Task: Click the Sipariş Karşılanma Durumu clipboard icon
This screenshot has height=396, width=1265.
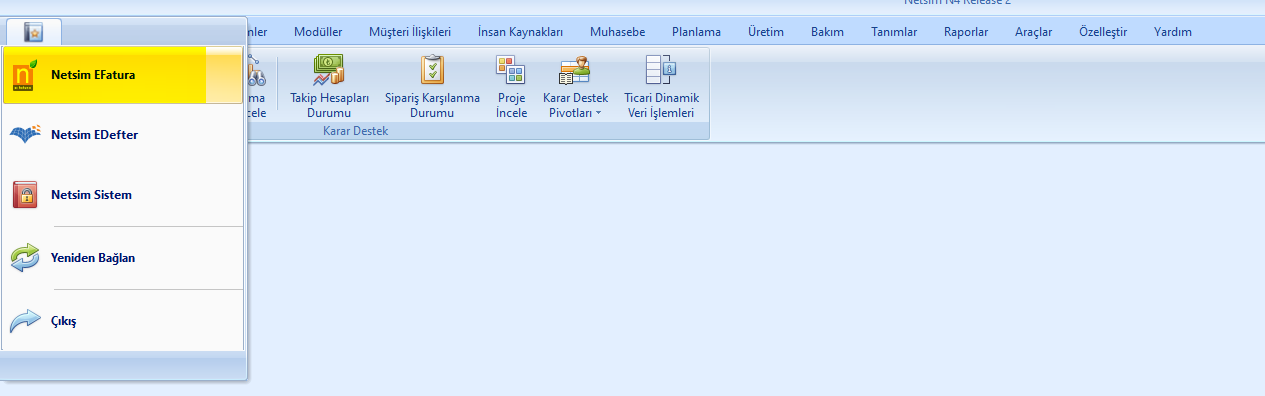Action: [432, 69]
